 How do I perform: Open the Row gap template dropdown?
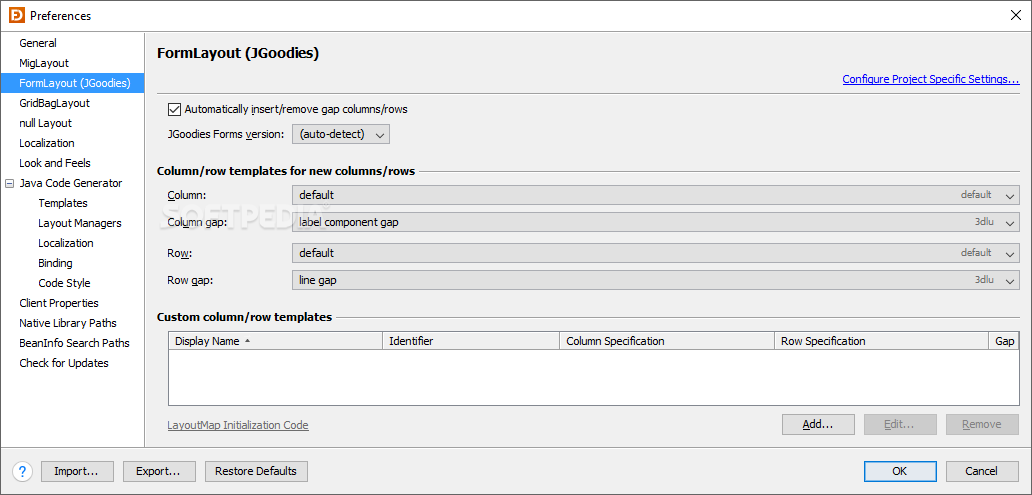(656, 280)
